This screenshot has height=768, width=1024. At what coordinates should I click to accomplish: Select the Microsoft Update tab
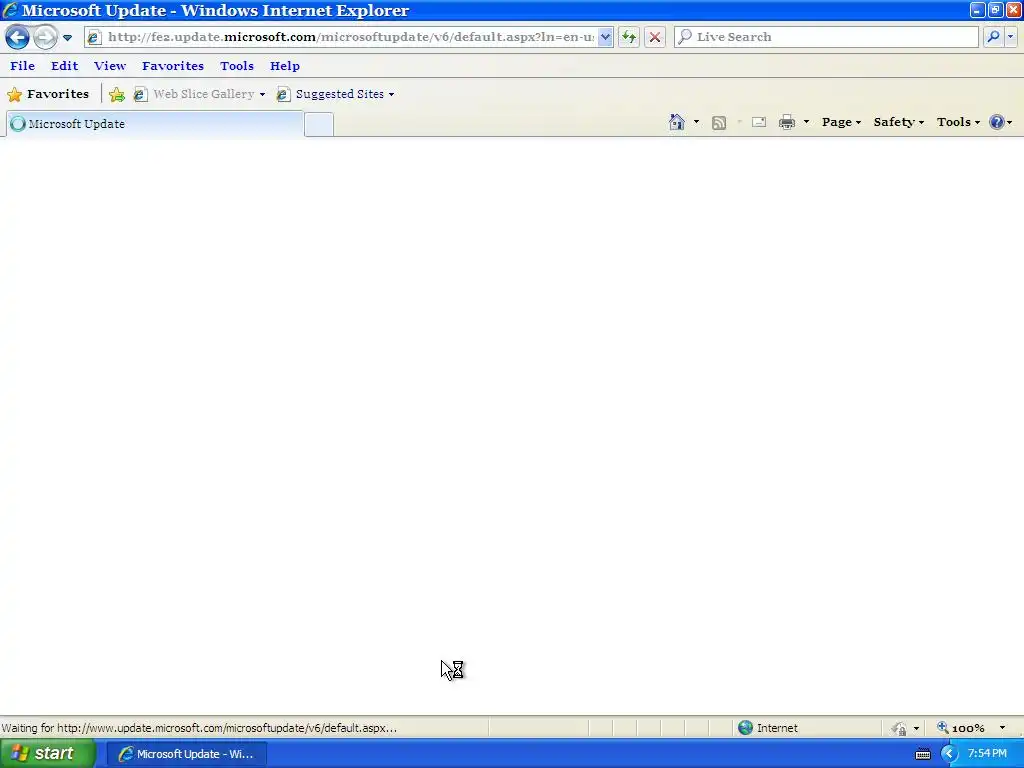[x=155, y=124]
